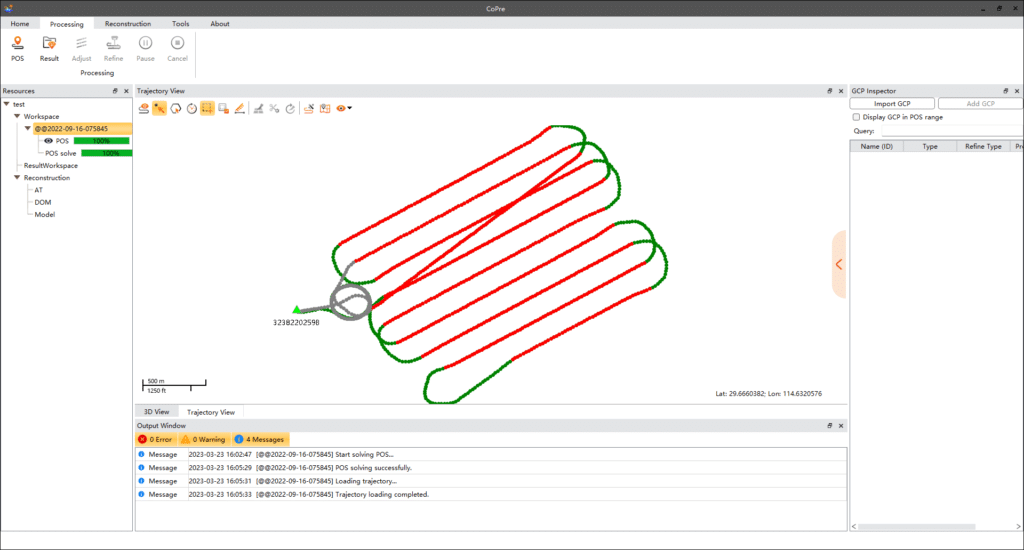Image resolution: width=1024 pixels, height=550 pixels.
Task: Collapse the Workspace tree node
Action: click(x=17, y=116)
